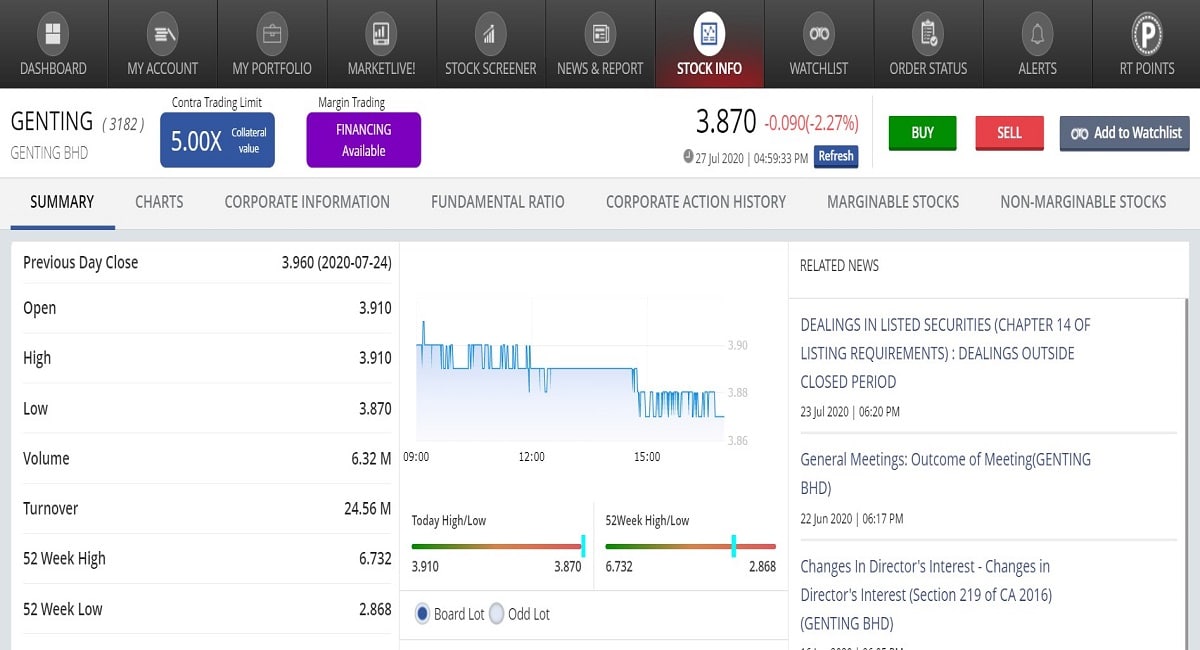This screenshot has width=1200, height=650.
Task: Click the 52Week High/Low range bar
Action: click(x=690, y=546)
